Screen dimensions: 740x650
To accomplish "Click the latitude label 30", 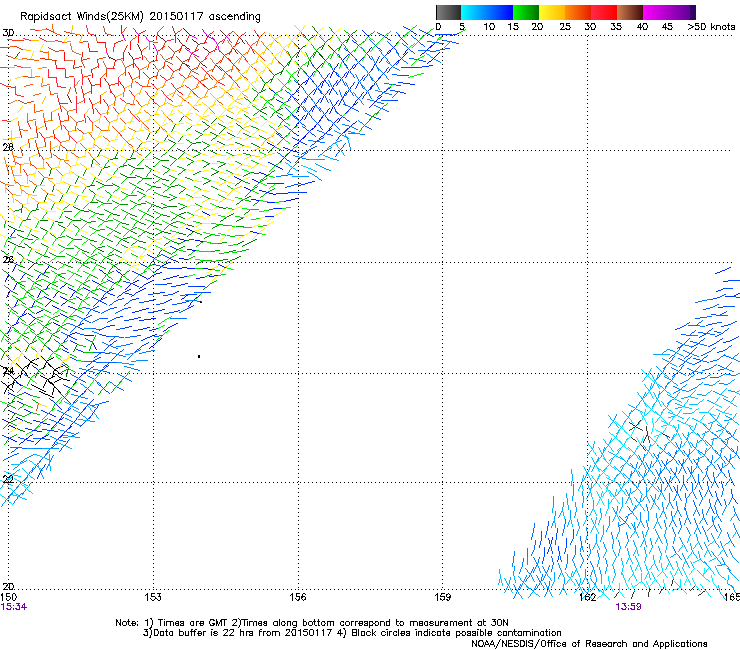I will (x=8, y=33).
